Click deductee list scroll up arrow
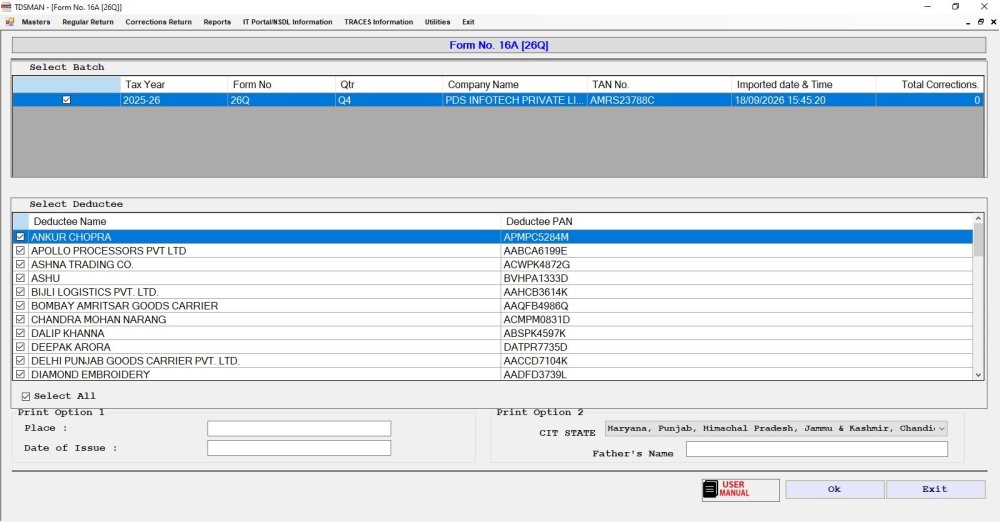The image size is (1000, 522). pos(978,219)
